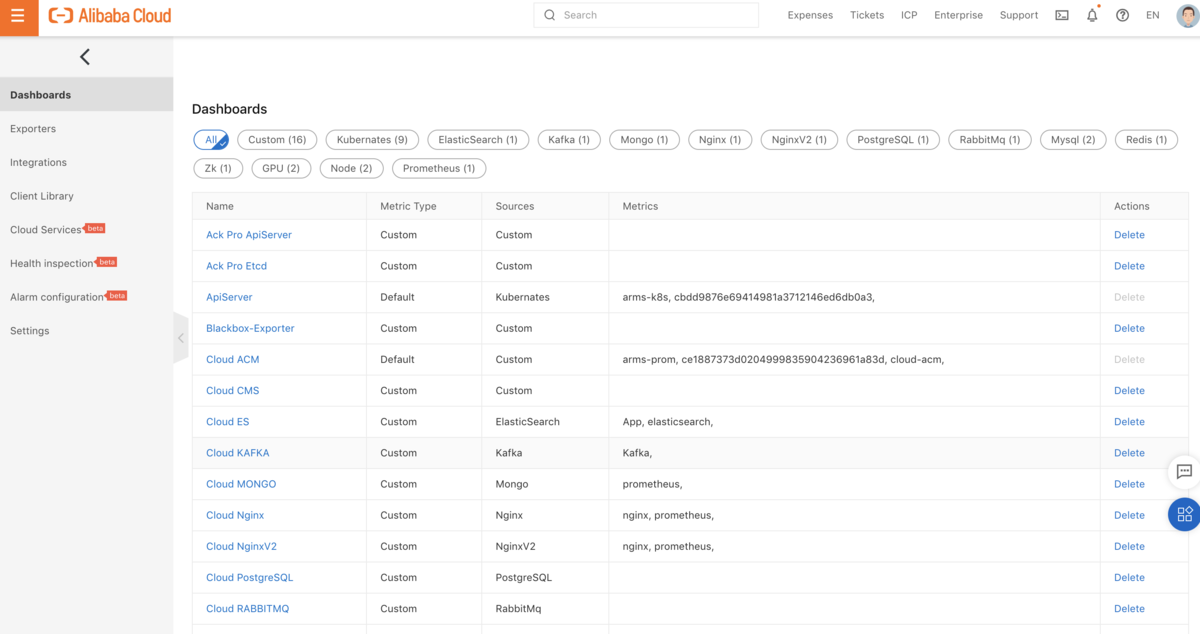Open the Cloud ES dashboard

point(227,421)
